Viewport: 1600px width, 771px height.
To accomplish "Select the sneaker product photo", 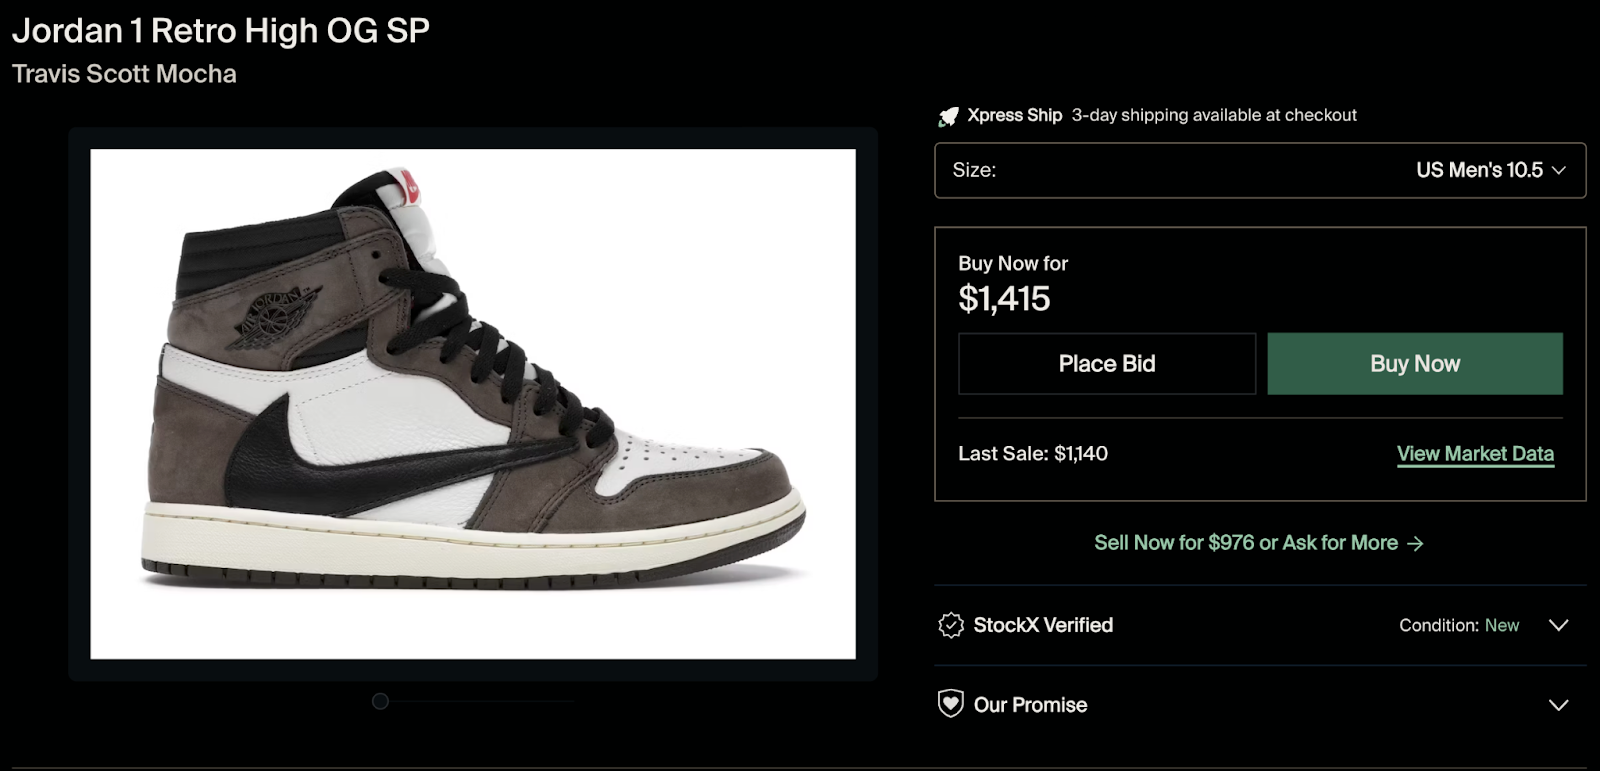I will click(472, 404).
